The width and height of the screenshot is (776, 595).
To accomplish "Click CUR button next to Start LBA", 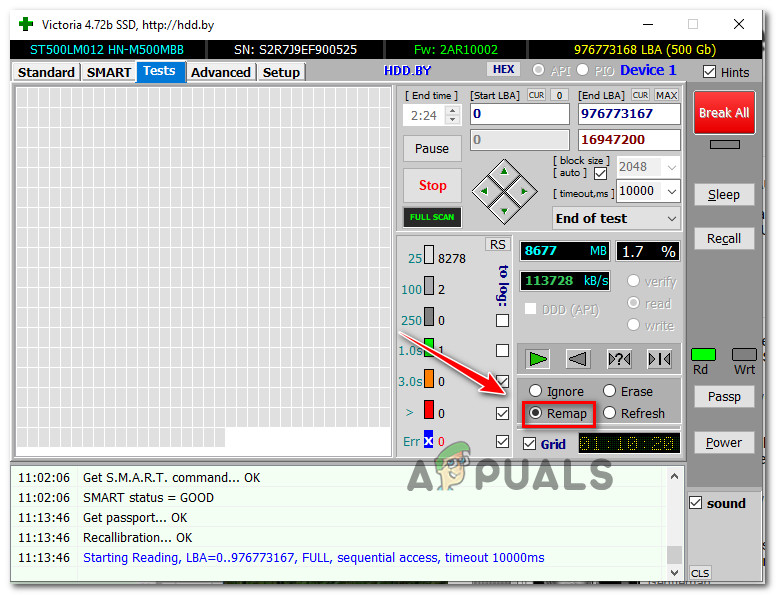I will [536, 95].
